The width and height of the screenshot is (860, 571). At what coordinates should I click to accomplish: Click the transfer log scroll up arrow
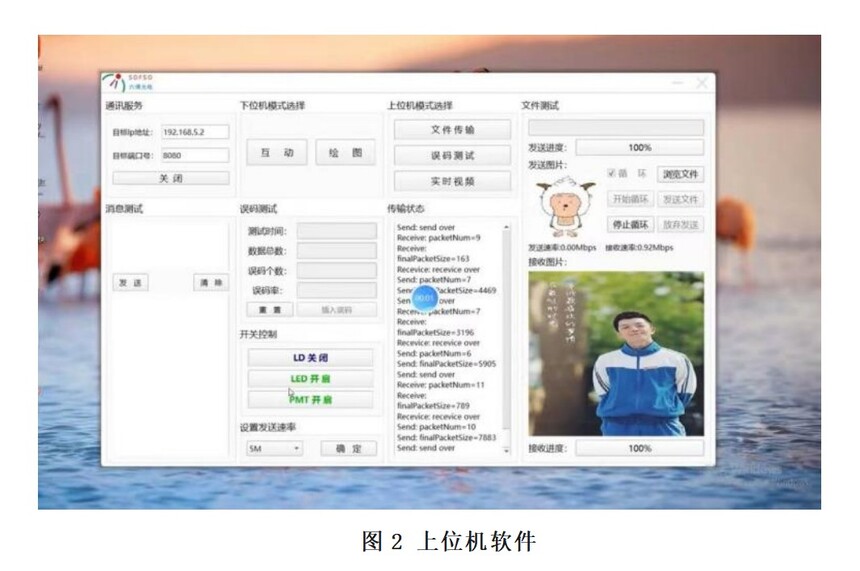[x=506, y=227]
